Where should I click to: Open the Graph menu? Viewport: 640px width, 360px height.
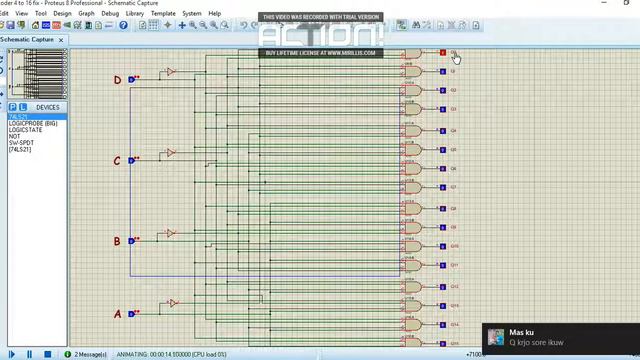pyautogui.click(x=86, y=13)
